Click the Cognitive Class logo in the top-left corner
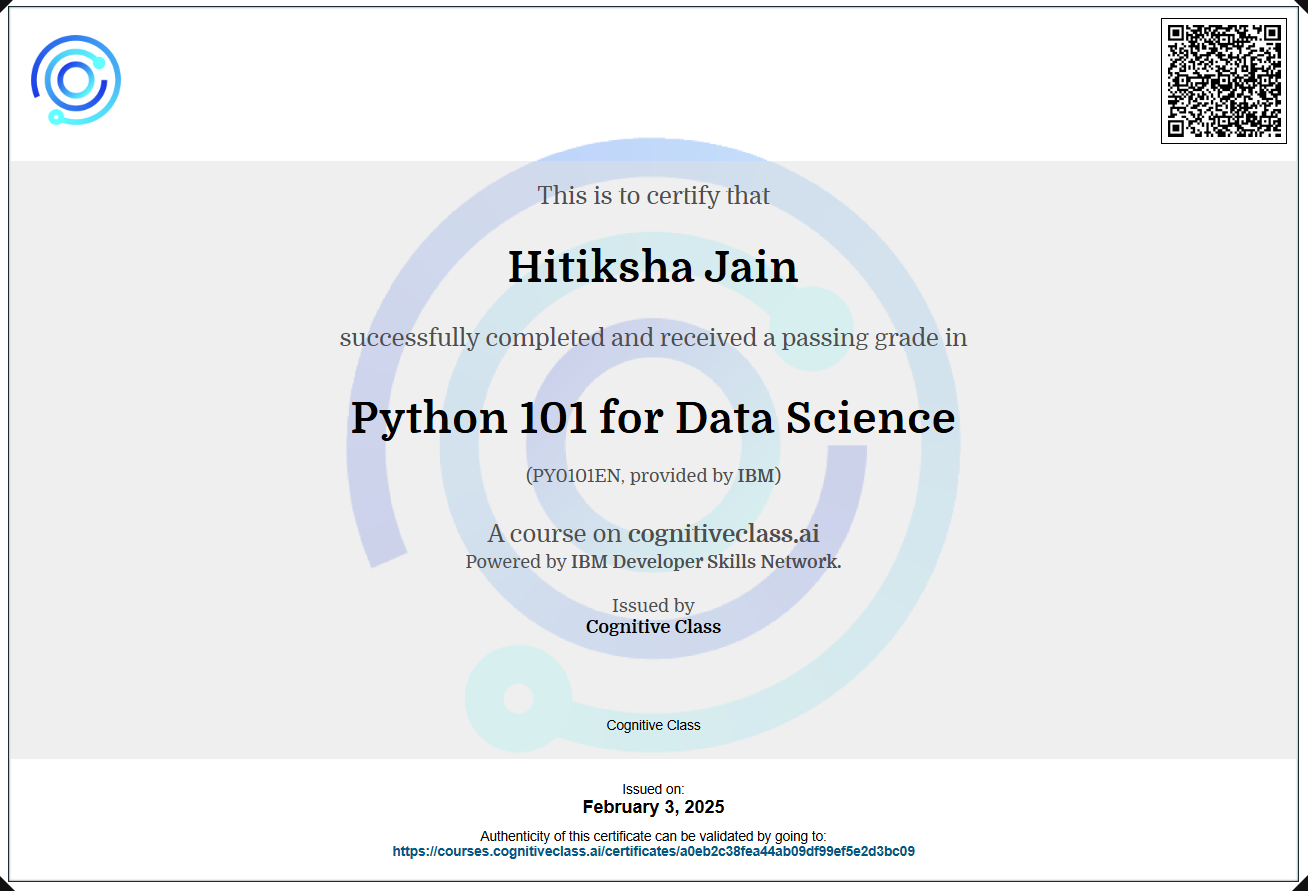This screenshot has height=891, width=1308. pos(76,80)
